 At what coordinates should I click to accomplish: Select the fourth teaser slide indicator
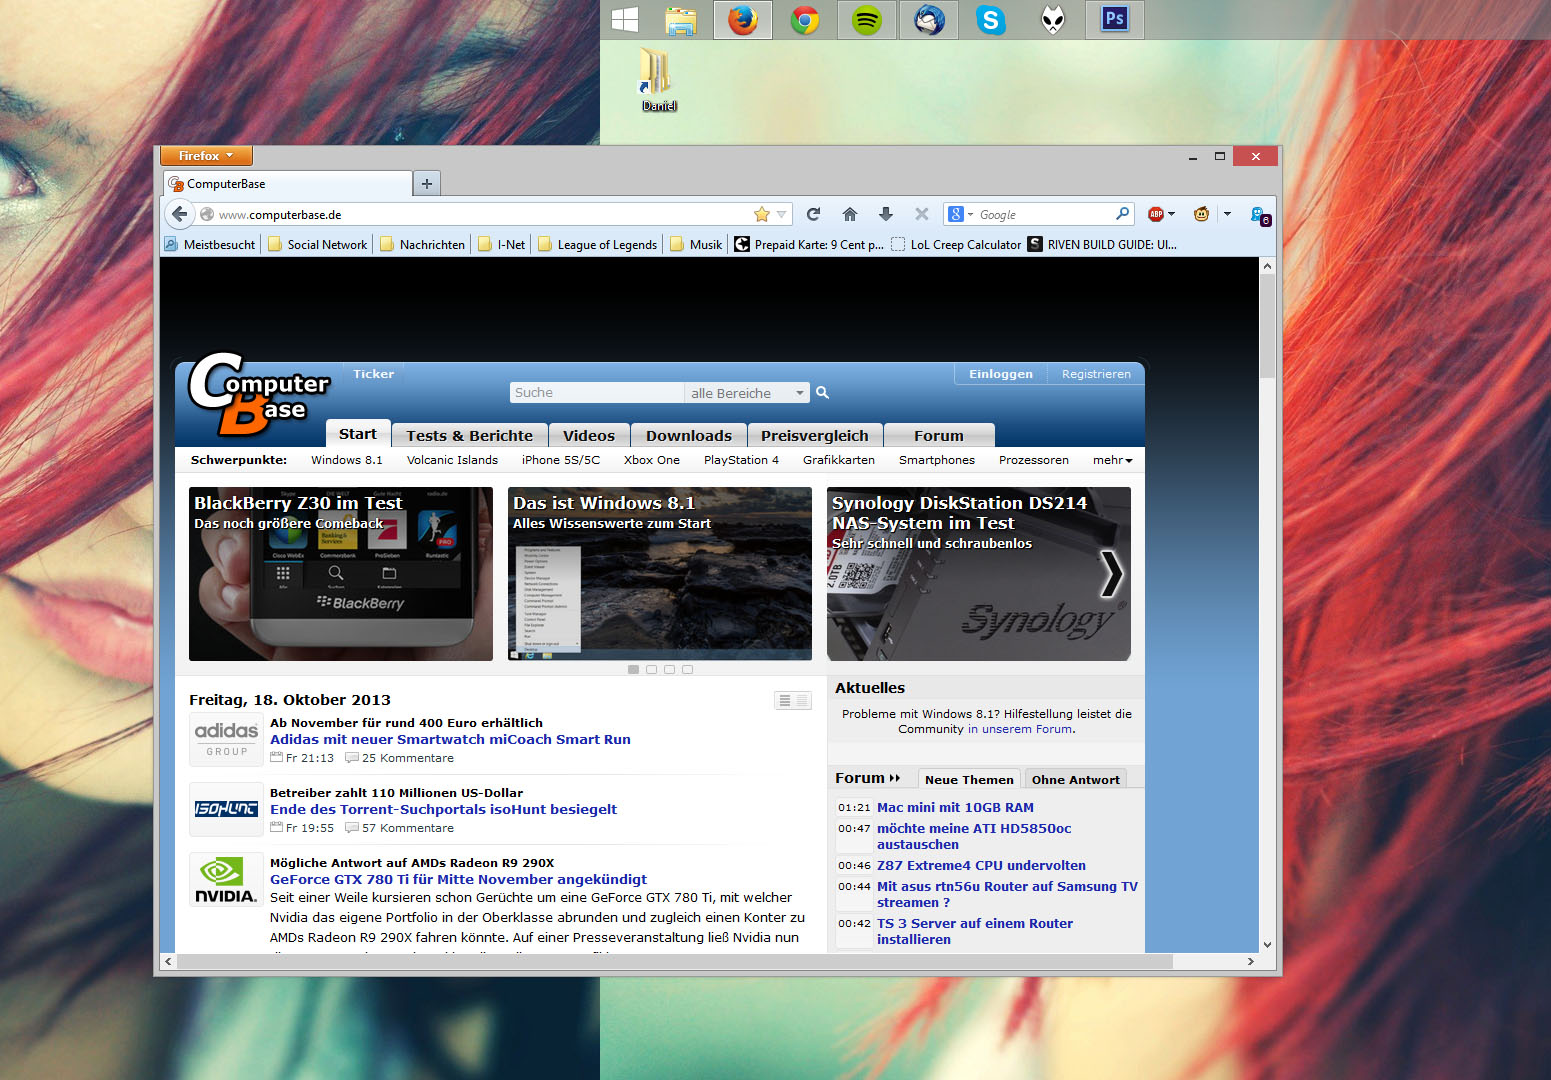click(x=687, y=670)
